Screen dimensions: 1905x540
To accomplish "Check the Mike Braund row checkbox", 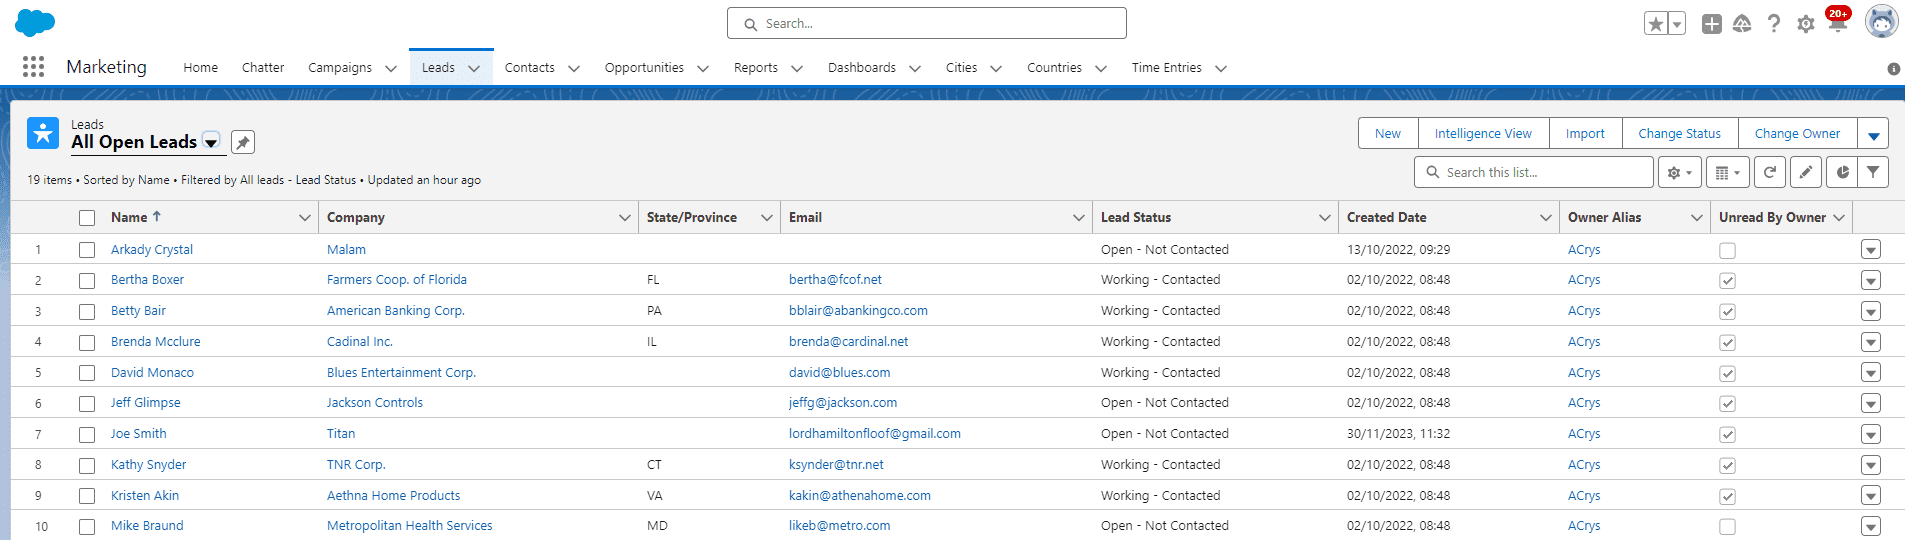I will click(x=87, y=527).
